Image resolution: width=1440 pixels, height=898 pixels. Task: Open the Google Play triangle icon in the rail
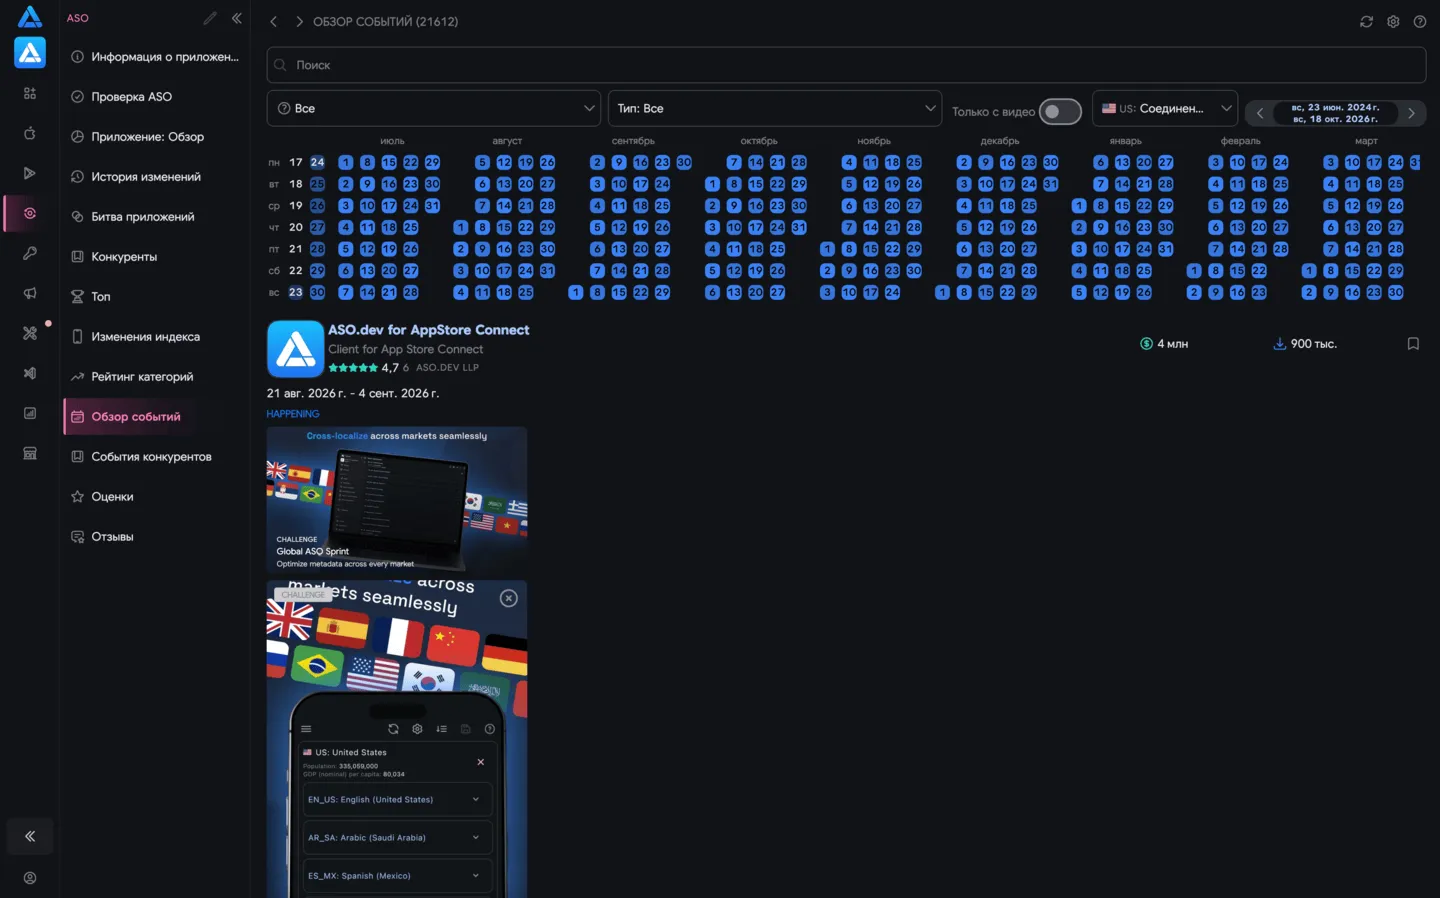click(30, 173)
